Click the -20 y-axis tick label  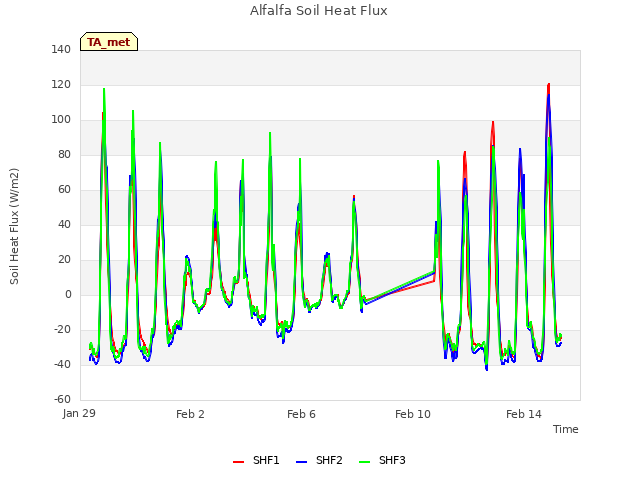62,329
